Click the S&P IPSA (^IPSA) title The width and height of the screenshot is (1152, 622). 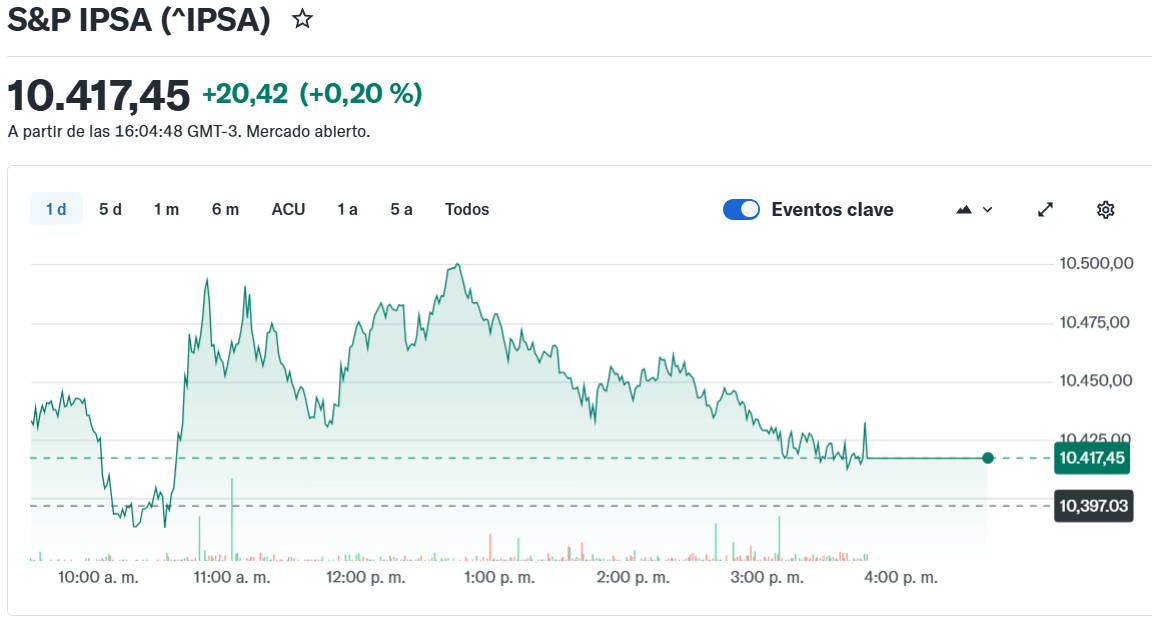click(139, 20)
